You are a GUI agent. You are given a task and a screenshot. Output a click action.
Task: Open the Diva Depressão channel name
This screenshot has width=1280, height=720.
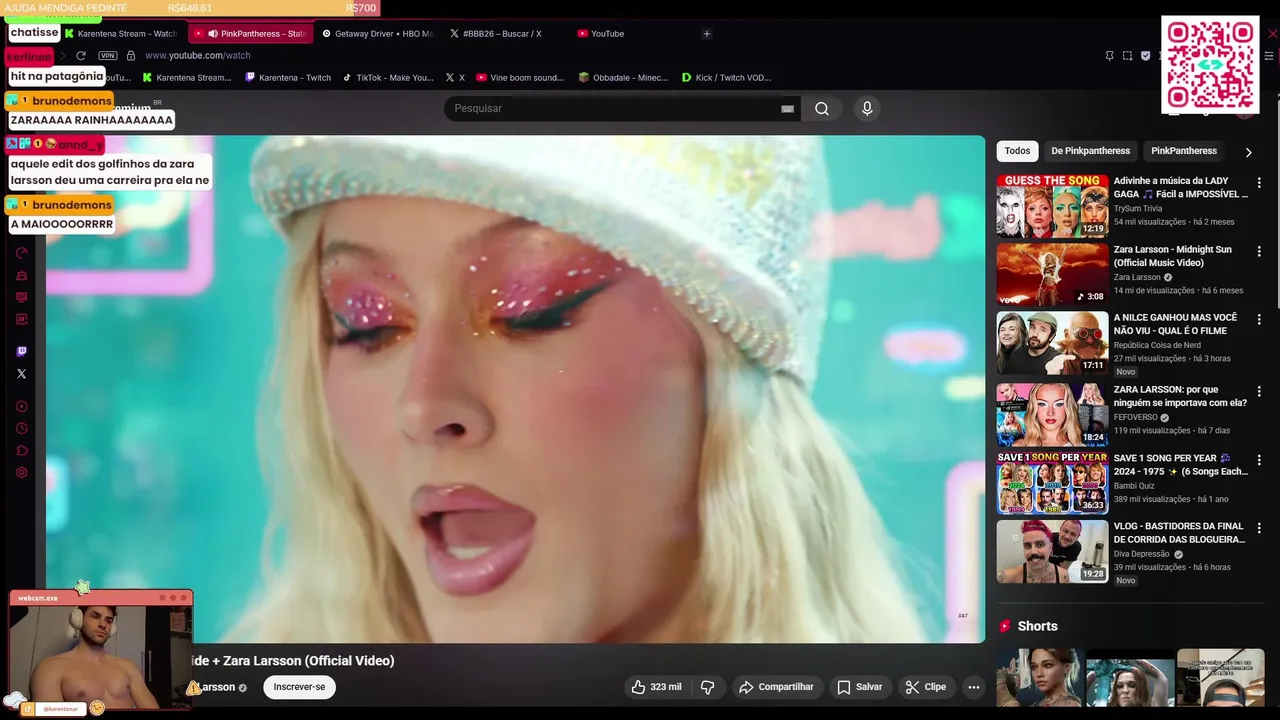click(1141, 554)
